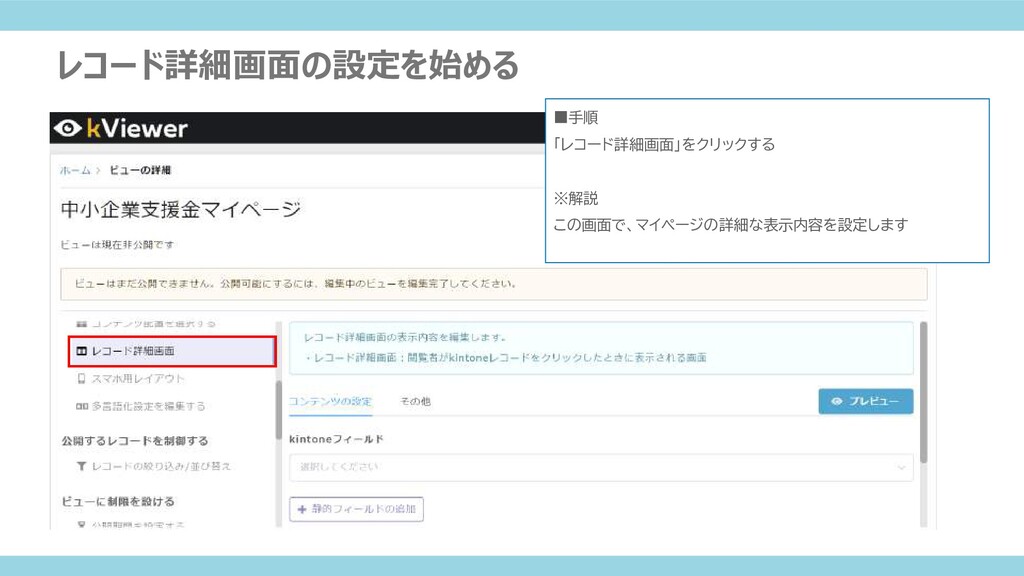Click the plus icon in 静的フィールドの追加
1024x576 pixels.
[302, 509]
